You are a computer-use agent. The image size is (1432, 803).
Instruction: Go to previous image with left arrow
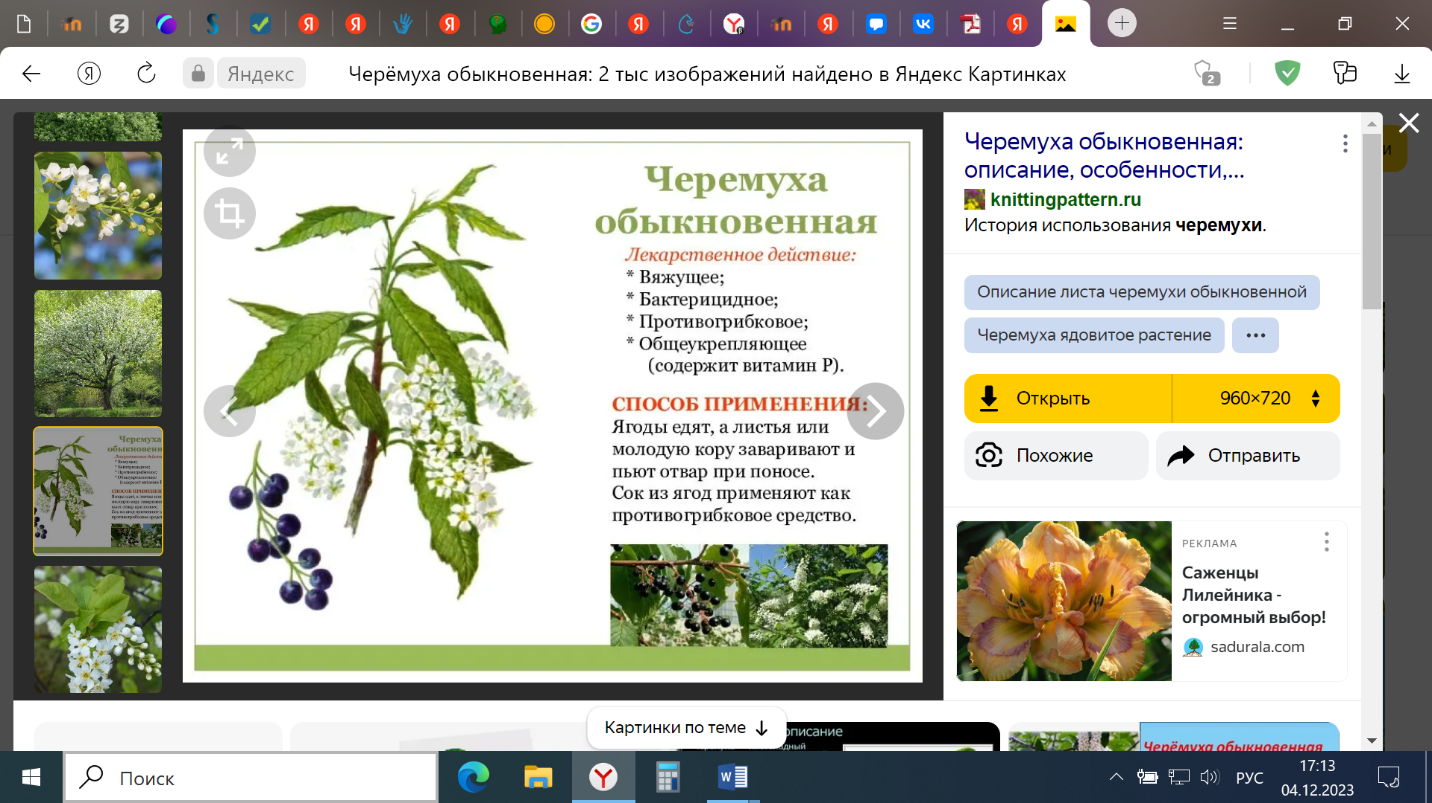coord(229,411)
